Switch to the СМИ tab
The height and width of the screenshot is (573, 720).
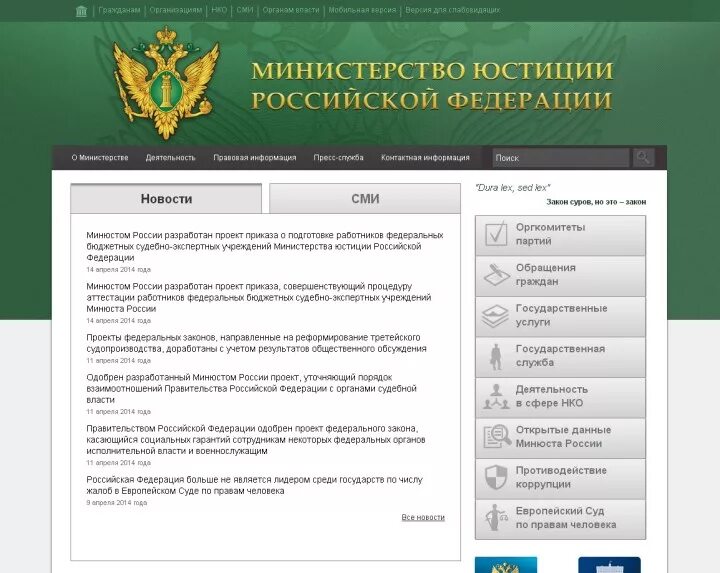(x=365, y=199)
